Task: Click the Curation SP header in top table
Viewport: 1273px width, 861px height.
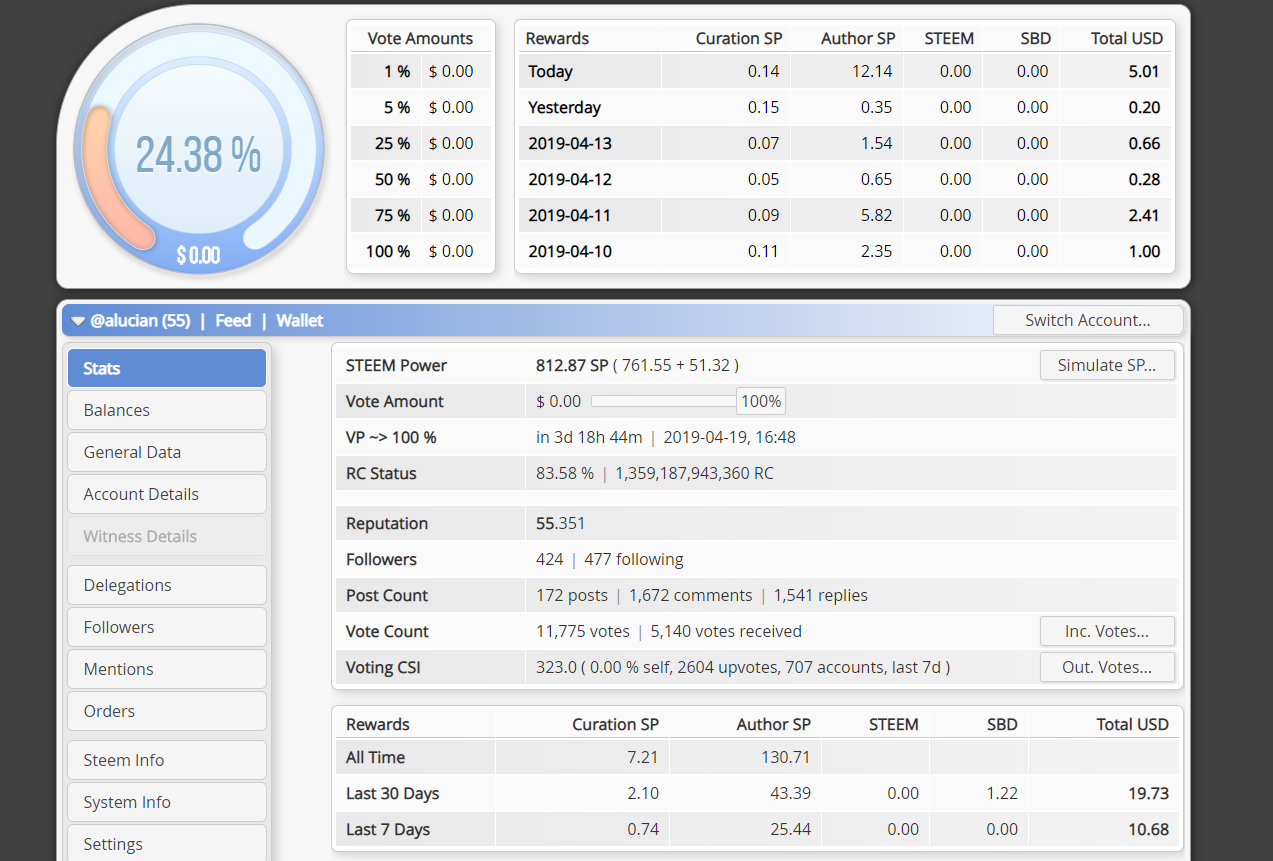Action: 739,38
